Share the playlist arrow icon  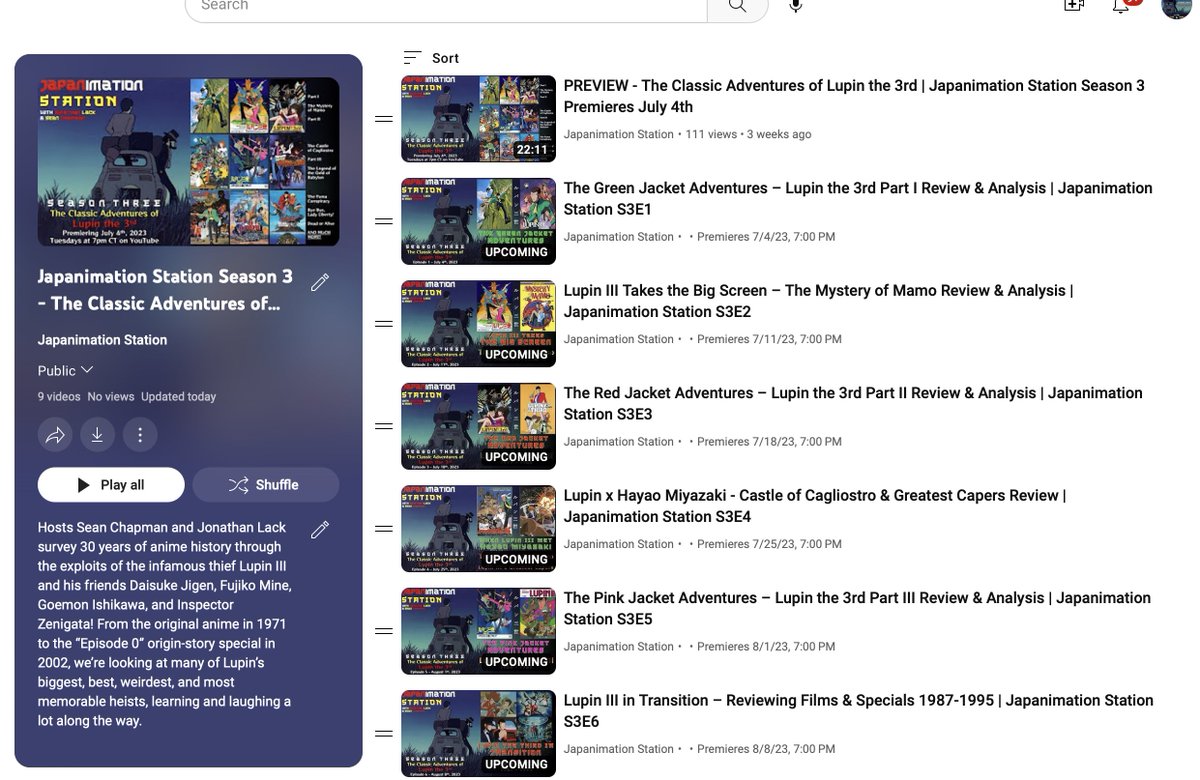click(55, 434)
